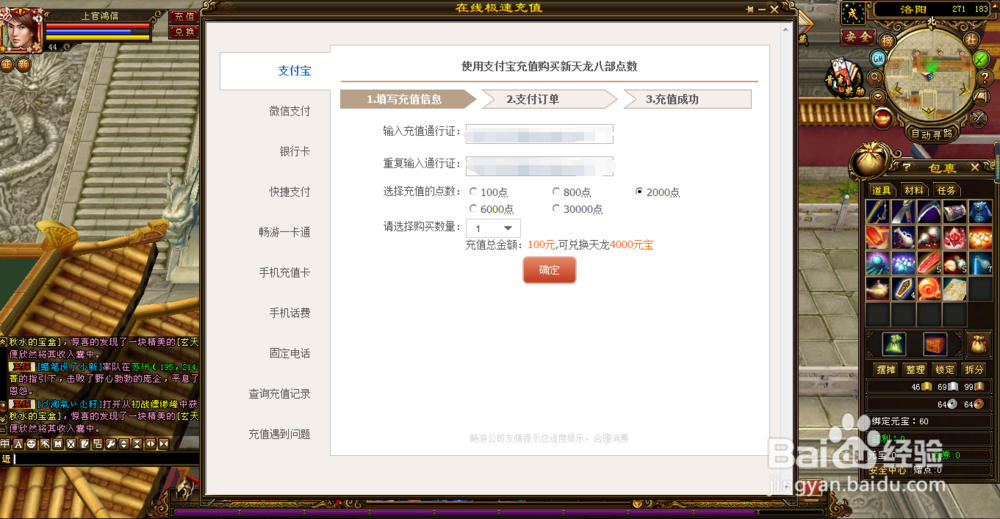This screenshot has height=519, width=1000.
Task: Click the gold money bag icon in the bag panel
Action: (x=978, y=345)
